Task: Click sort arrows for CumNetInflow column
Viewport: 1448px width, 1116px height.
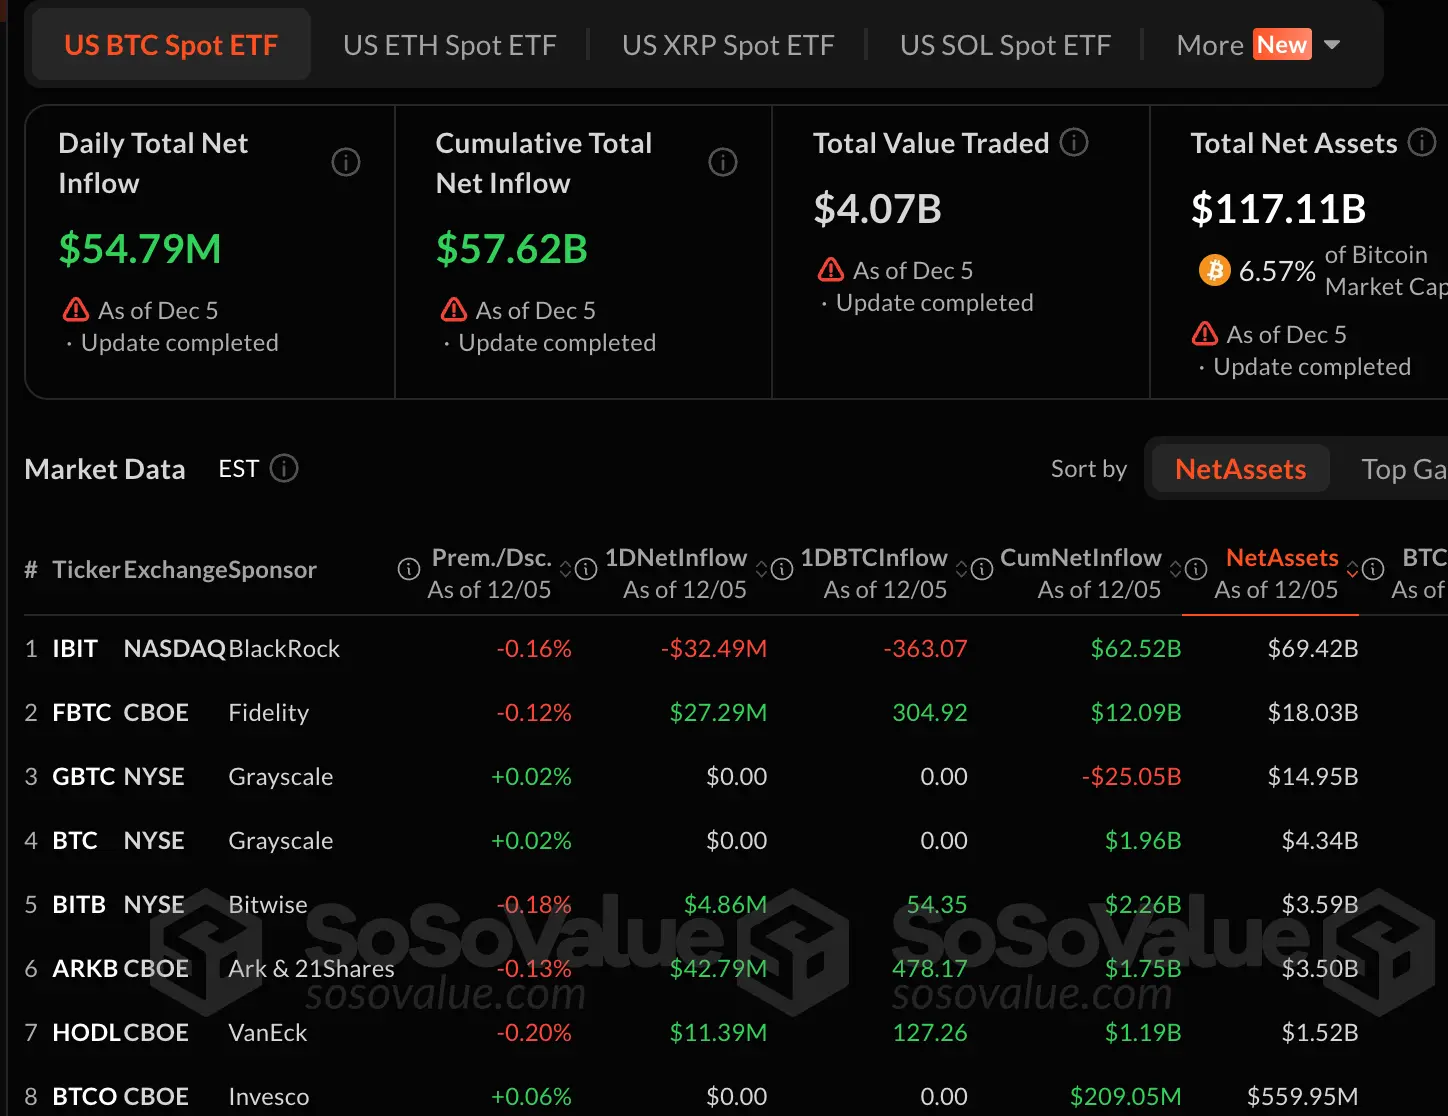Action: point(1176,569)
